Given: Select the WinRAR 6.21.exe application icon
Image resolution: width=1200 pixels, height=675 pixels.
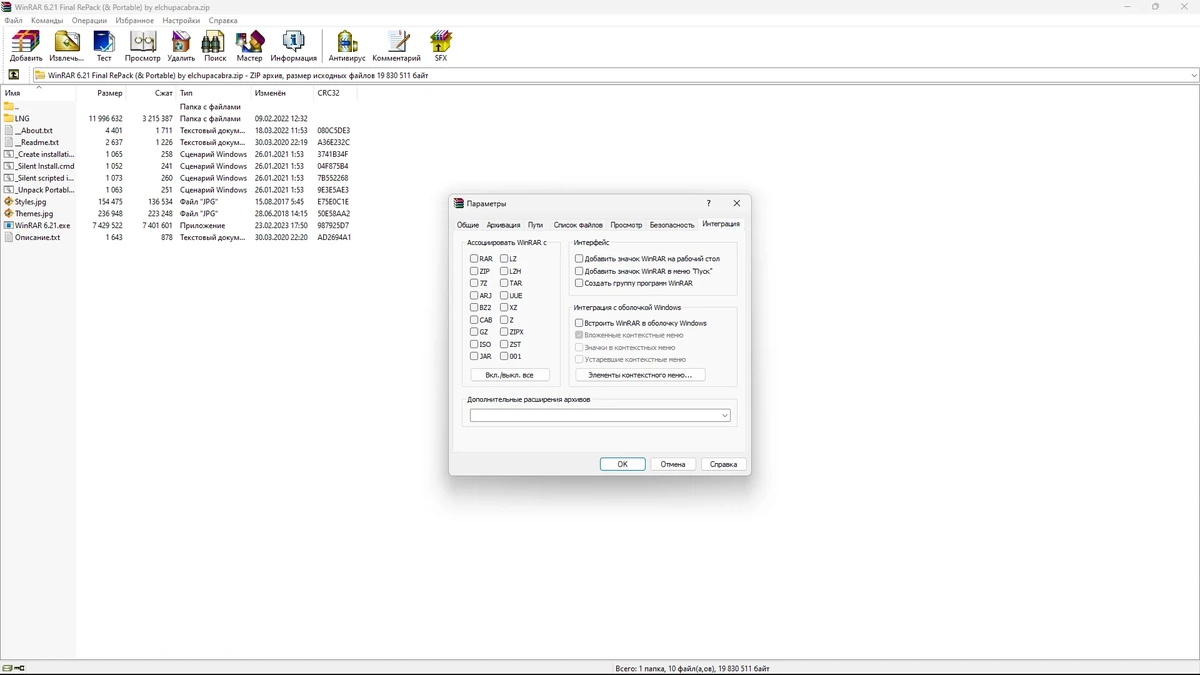Looking at the screenshot, I should pyautogui.click(x=9, y=226).
